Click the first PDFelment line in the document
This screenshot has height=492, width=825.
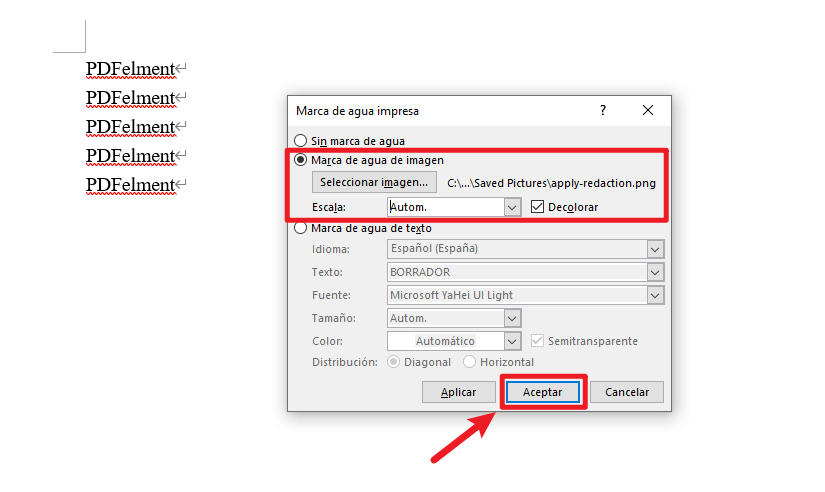(130, 69)
